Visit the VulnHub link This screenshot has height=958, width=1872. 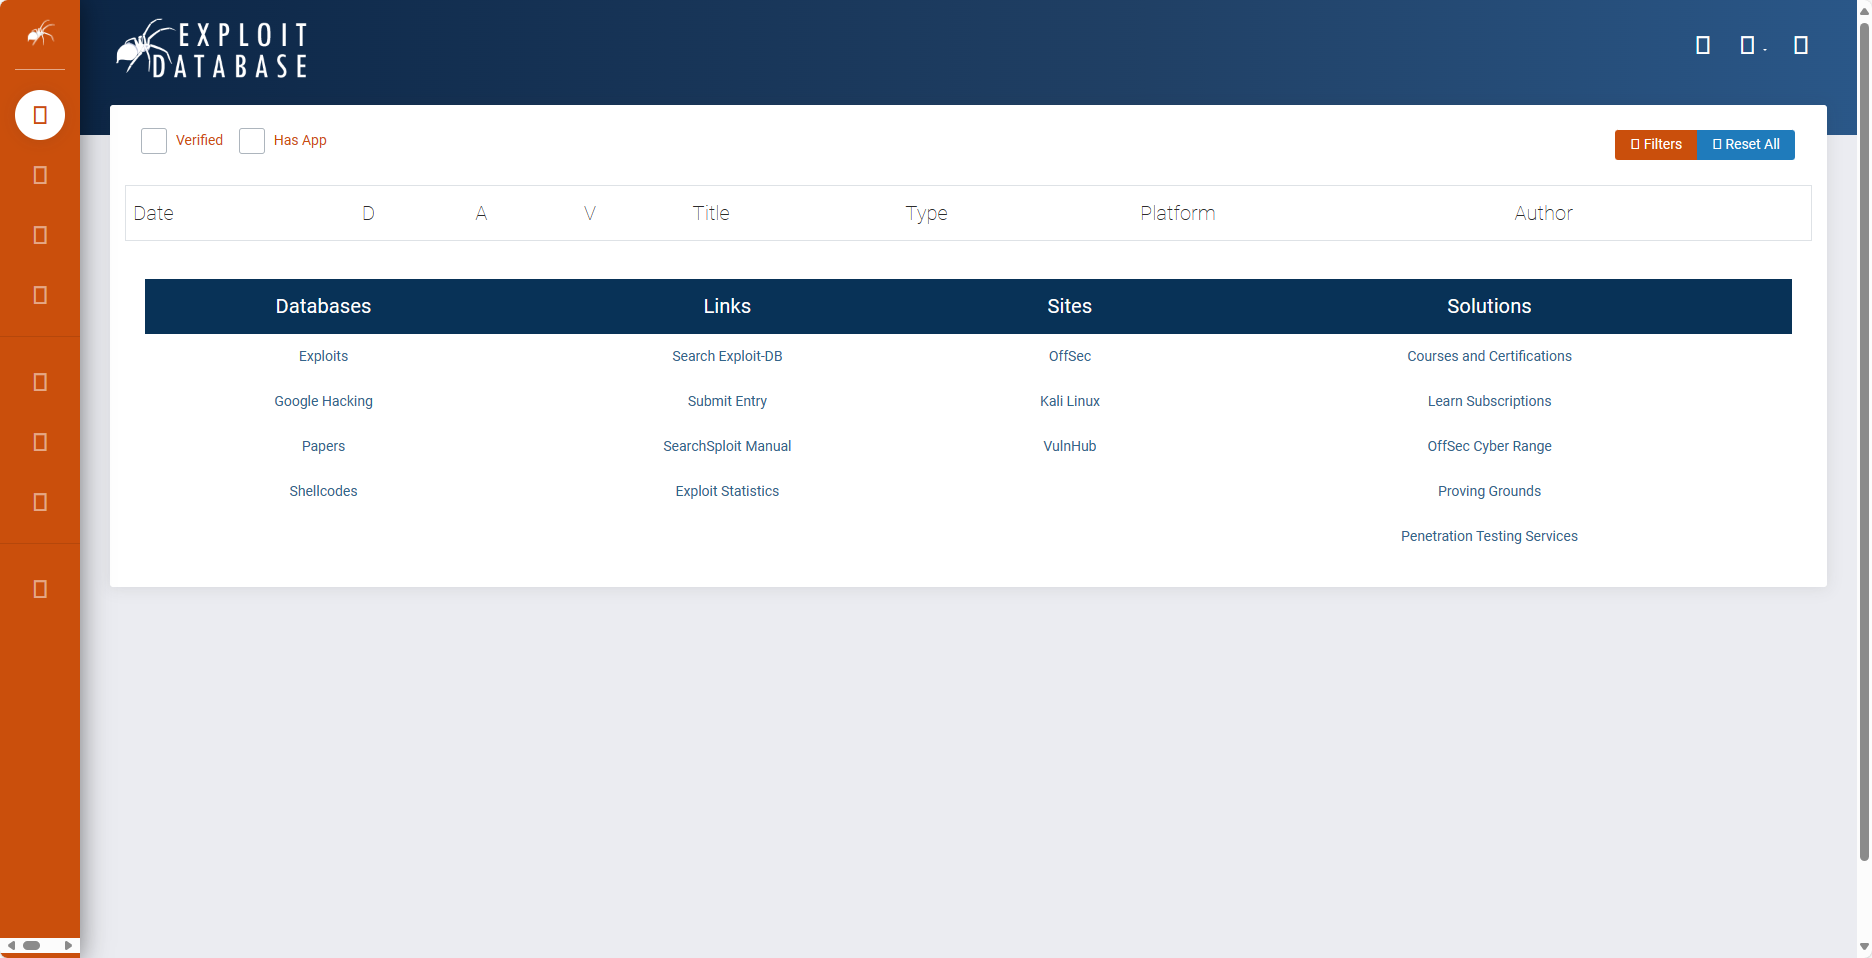point(1070,446)
